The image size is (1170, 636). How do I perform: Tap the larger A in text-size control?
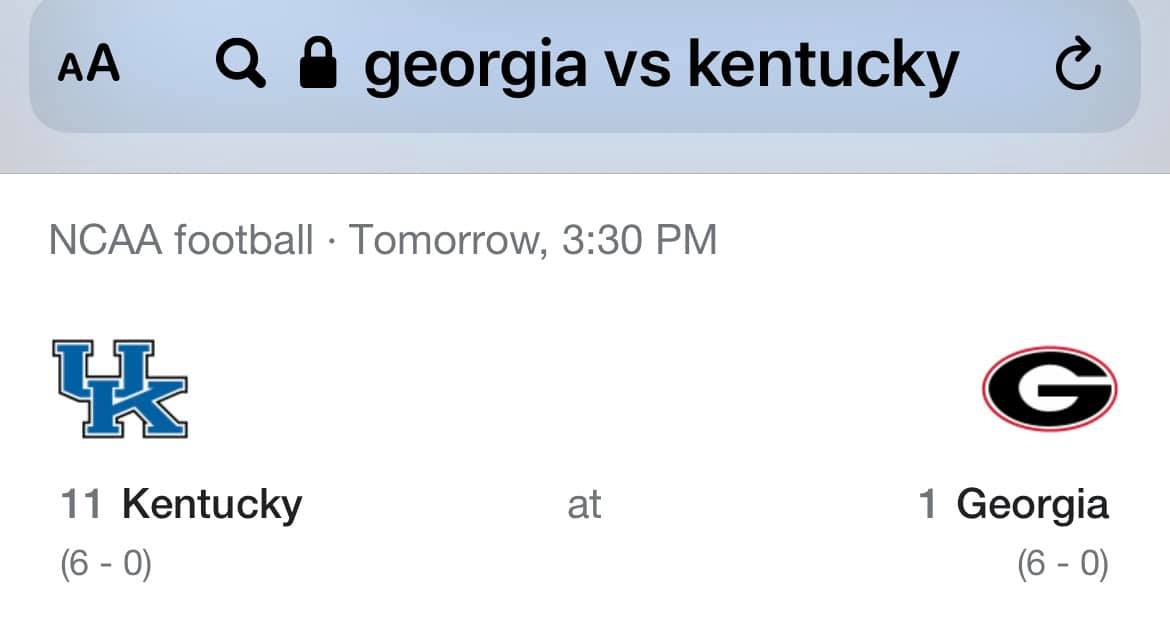click(x=103, y=64)
